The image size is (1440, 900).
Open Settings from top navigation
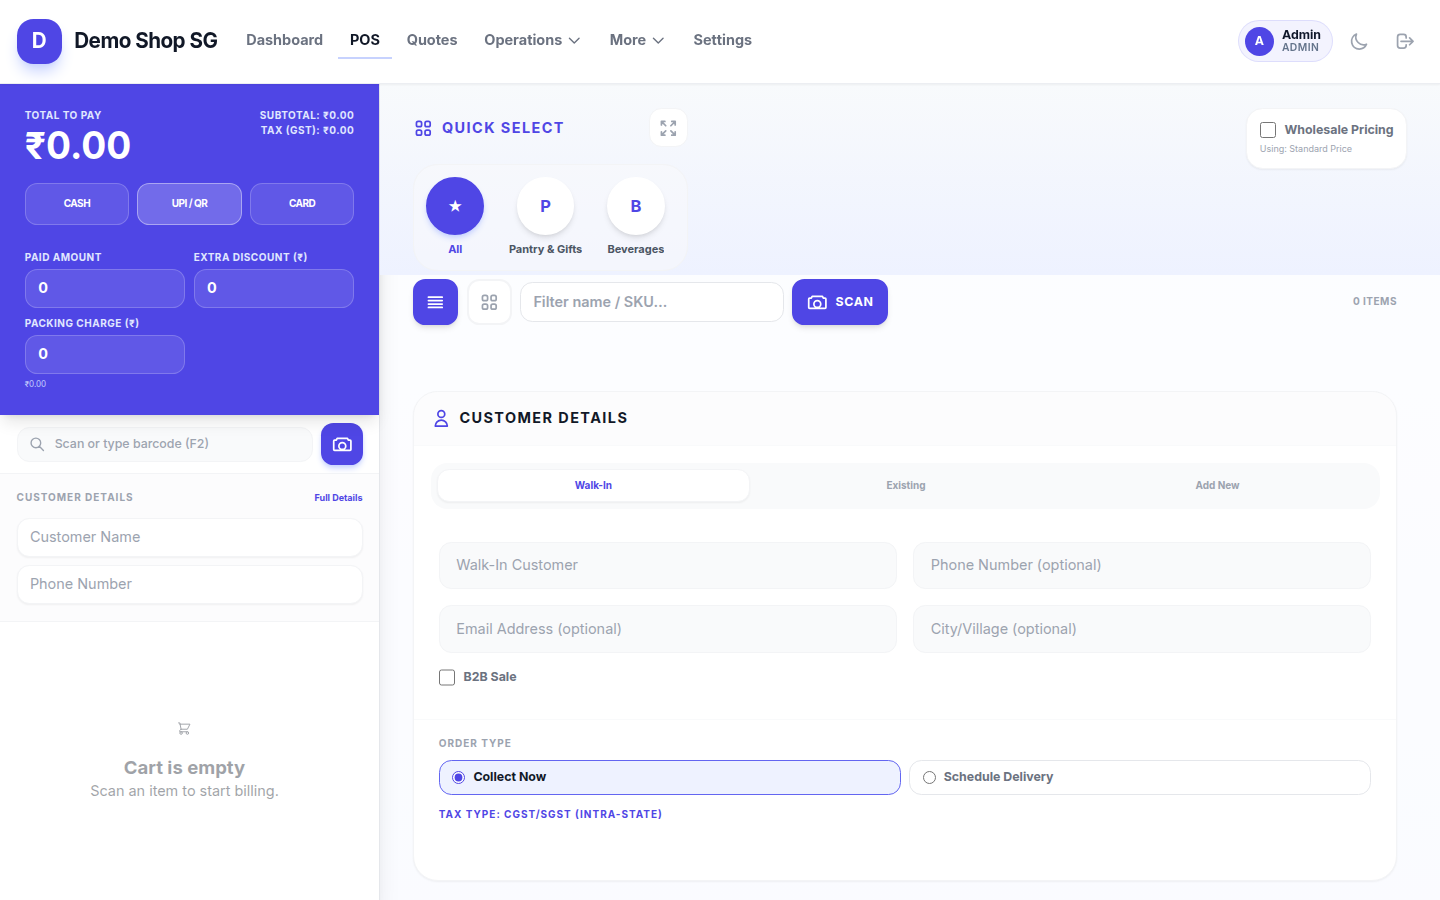click(722, 40)
